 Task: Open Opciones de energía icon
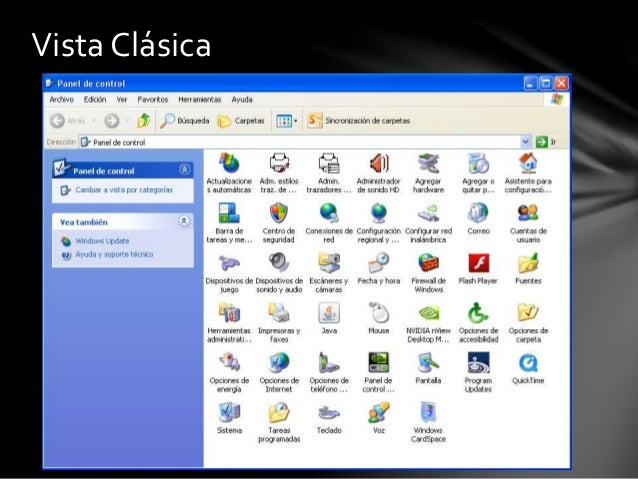click(x=229, y=363)
